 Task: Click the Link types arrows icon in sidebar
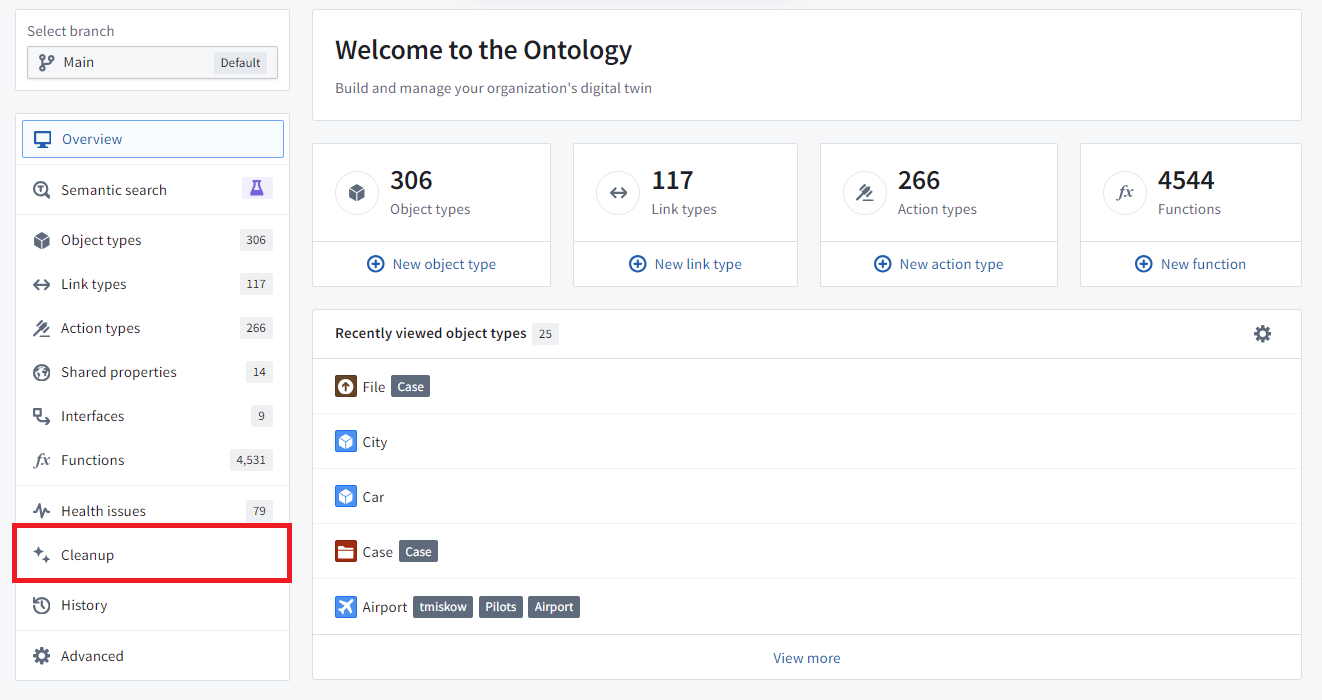tap(41, 284)
